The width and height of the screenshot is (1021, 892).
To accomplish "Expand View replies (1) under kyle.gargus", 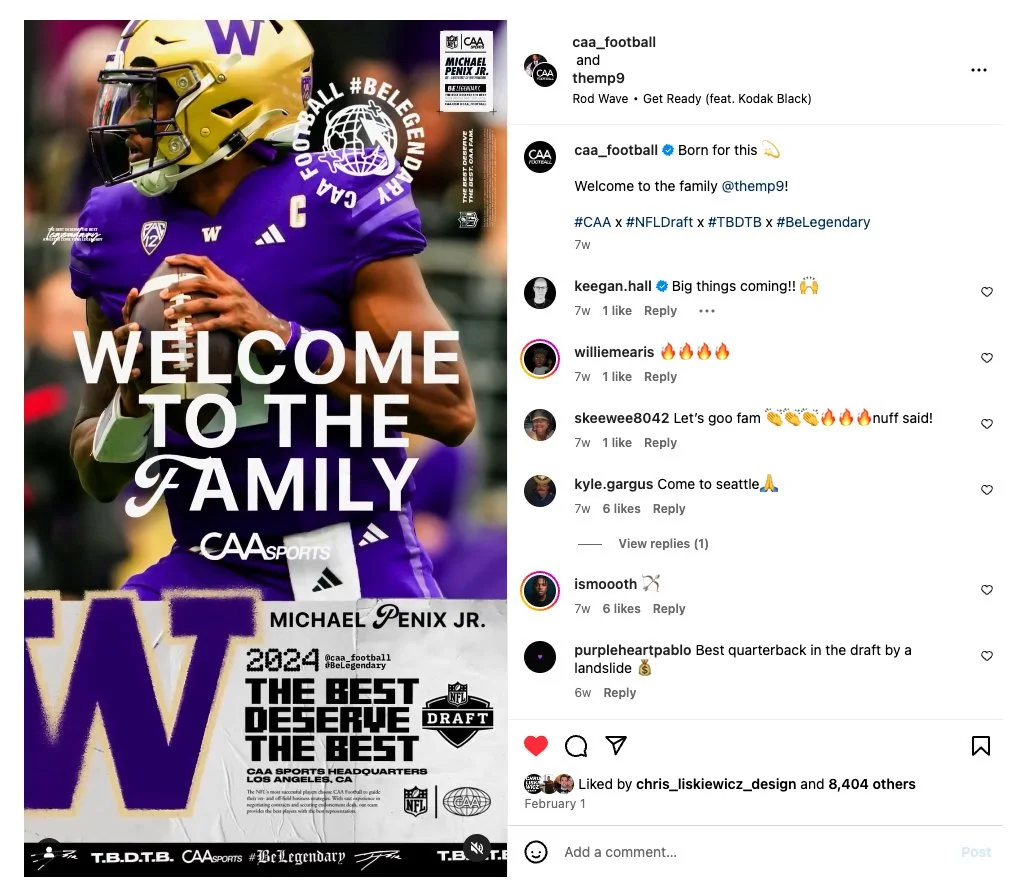I will (x=663, y=544).
